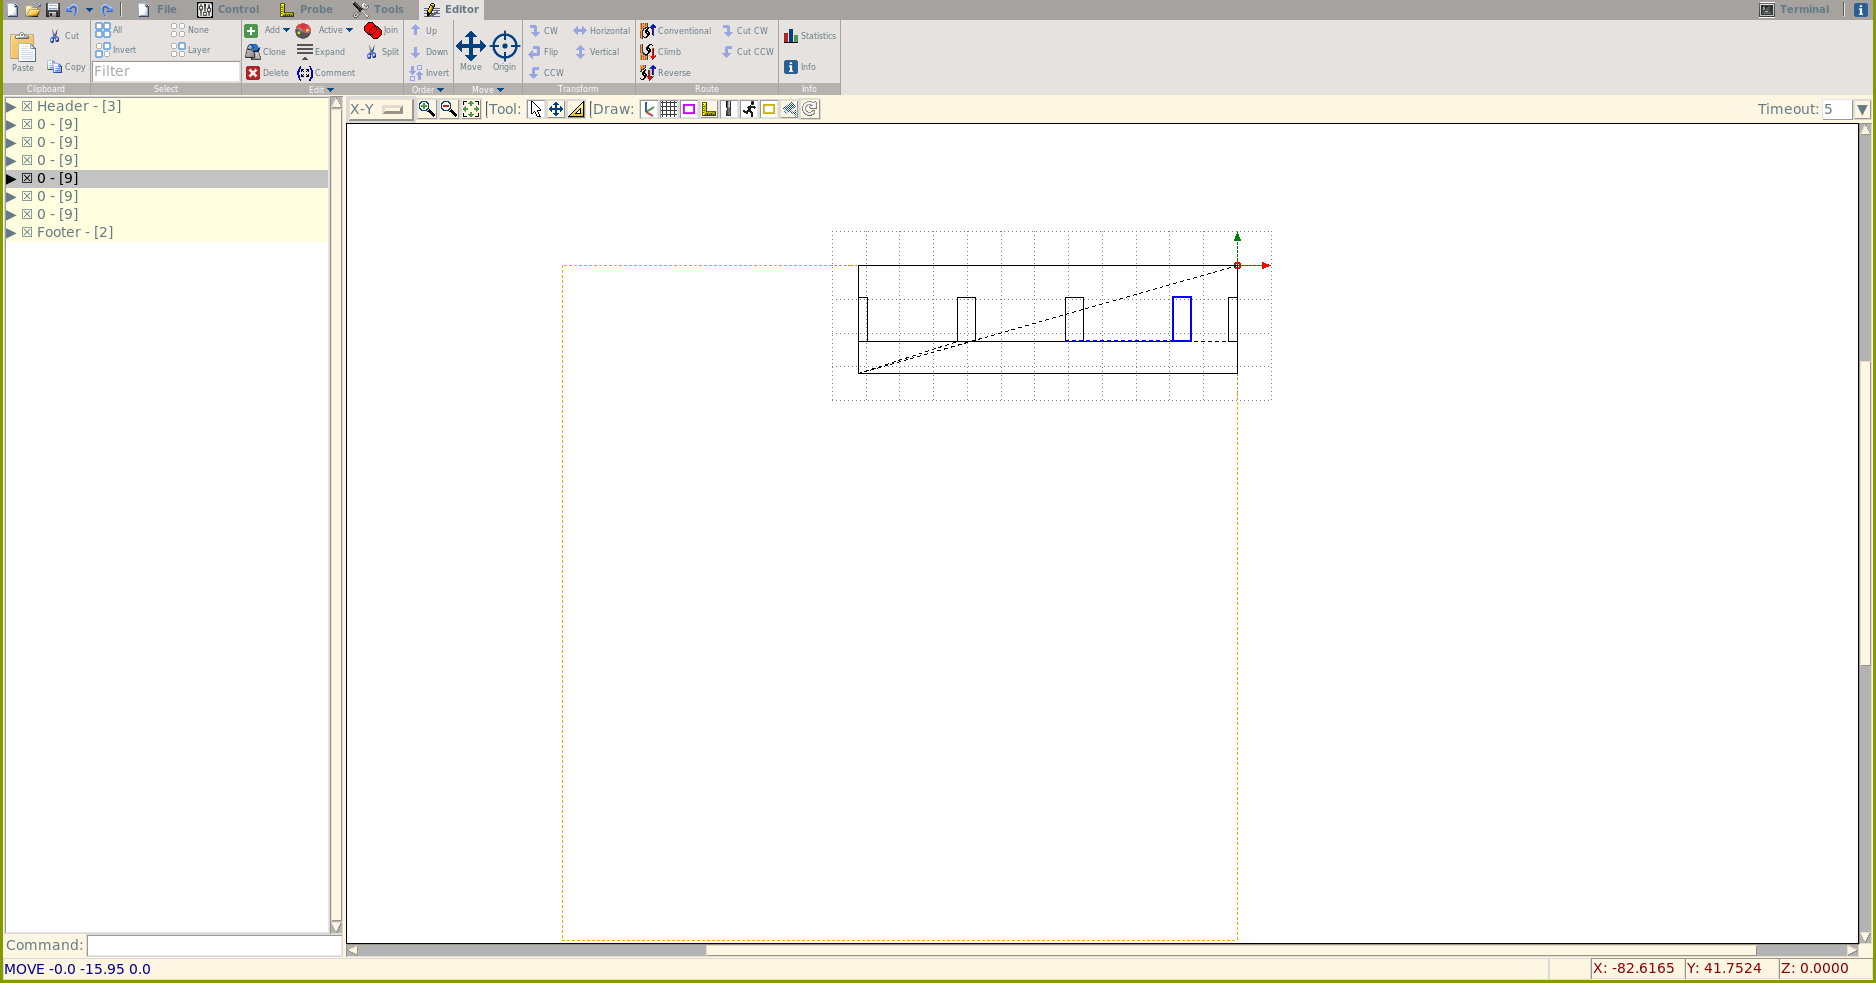Image resolution: width=1876 pixels, height=983 pixels.
Task: Cut the selected block with Cut
Action: [x=64, y=36]
